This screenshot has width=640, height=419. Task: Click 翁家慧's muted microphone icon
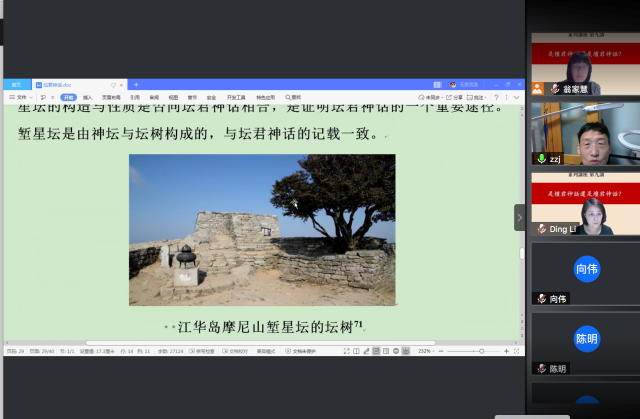555,89
